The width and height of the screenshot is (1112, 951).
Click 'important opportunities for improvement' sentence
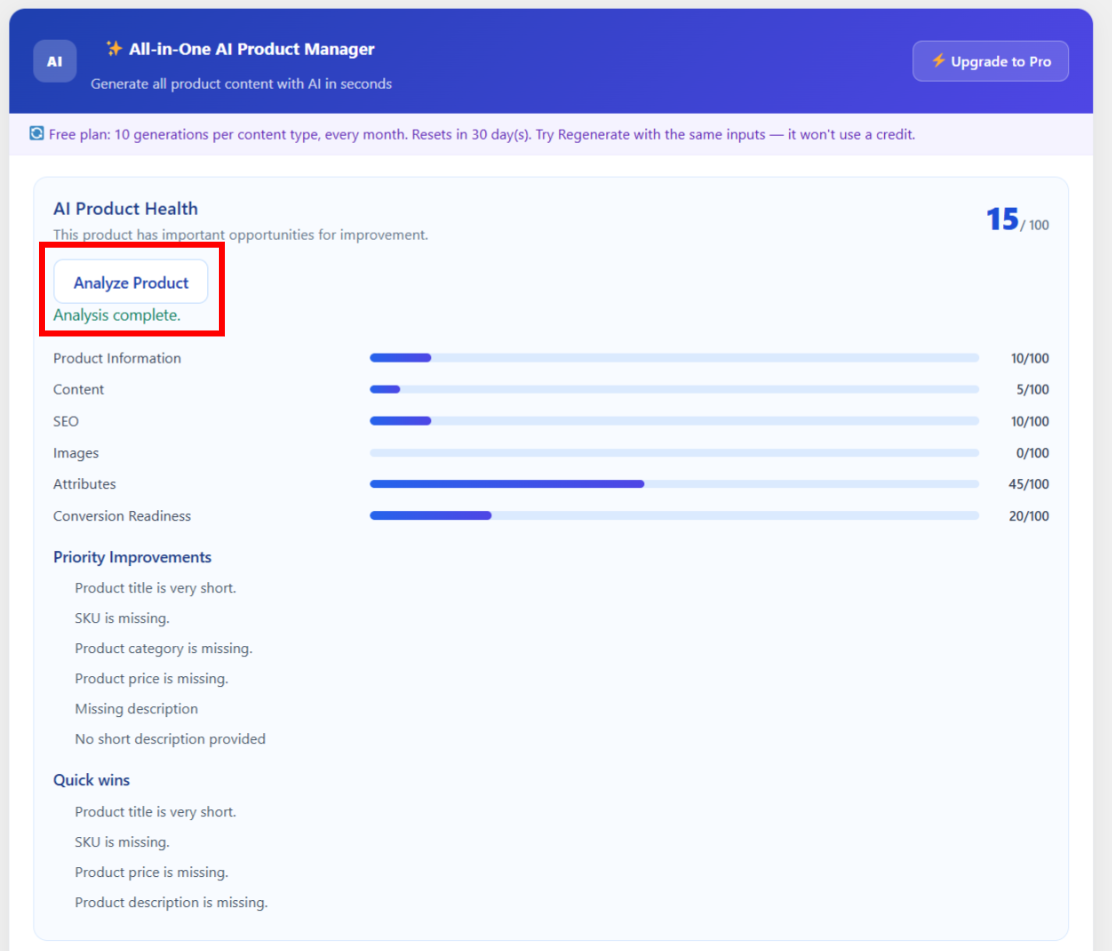coord(240,235)
